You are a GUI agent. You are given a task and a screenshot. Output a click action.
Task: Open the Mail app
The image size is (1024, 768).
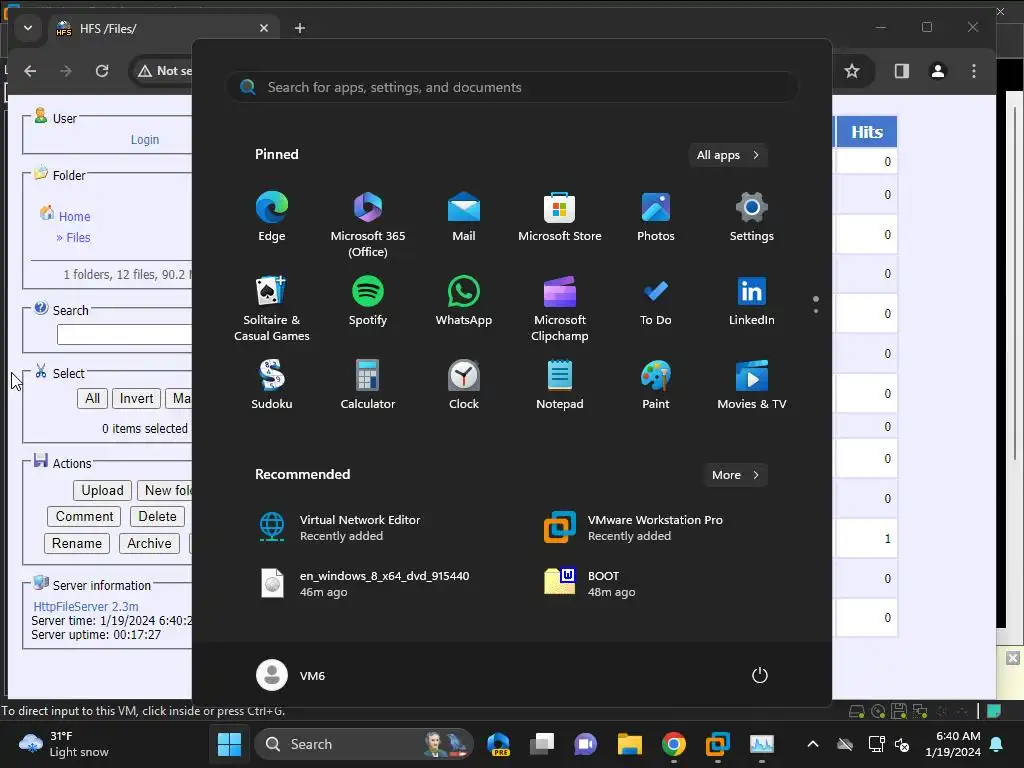pos(464,217)
